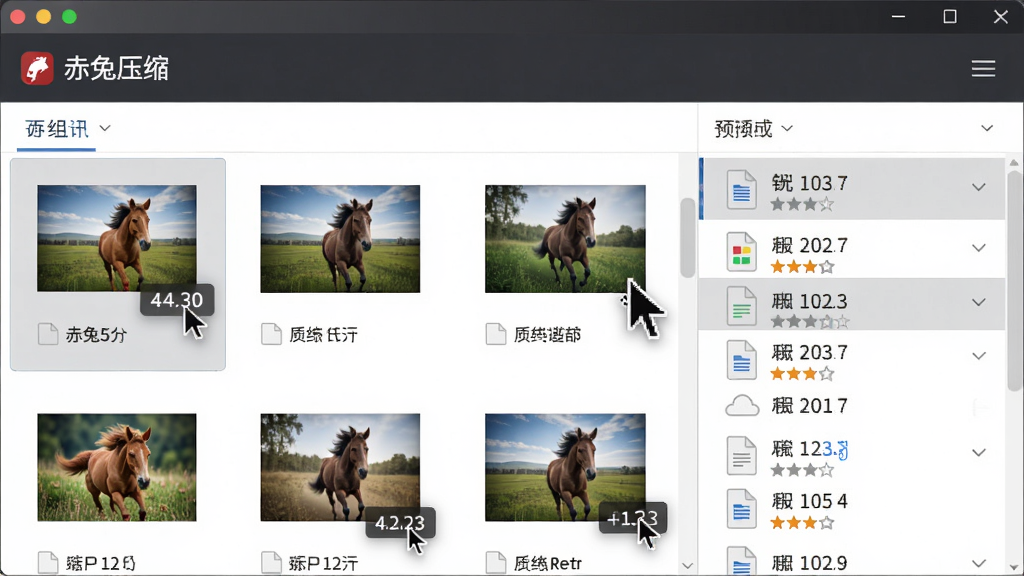1024x576 pixels.
Task: Click the macOS-style yellow minimize button
Action: 43,17
